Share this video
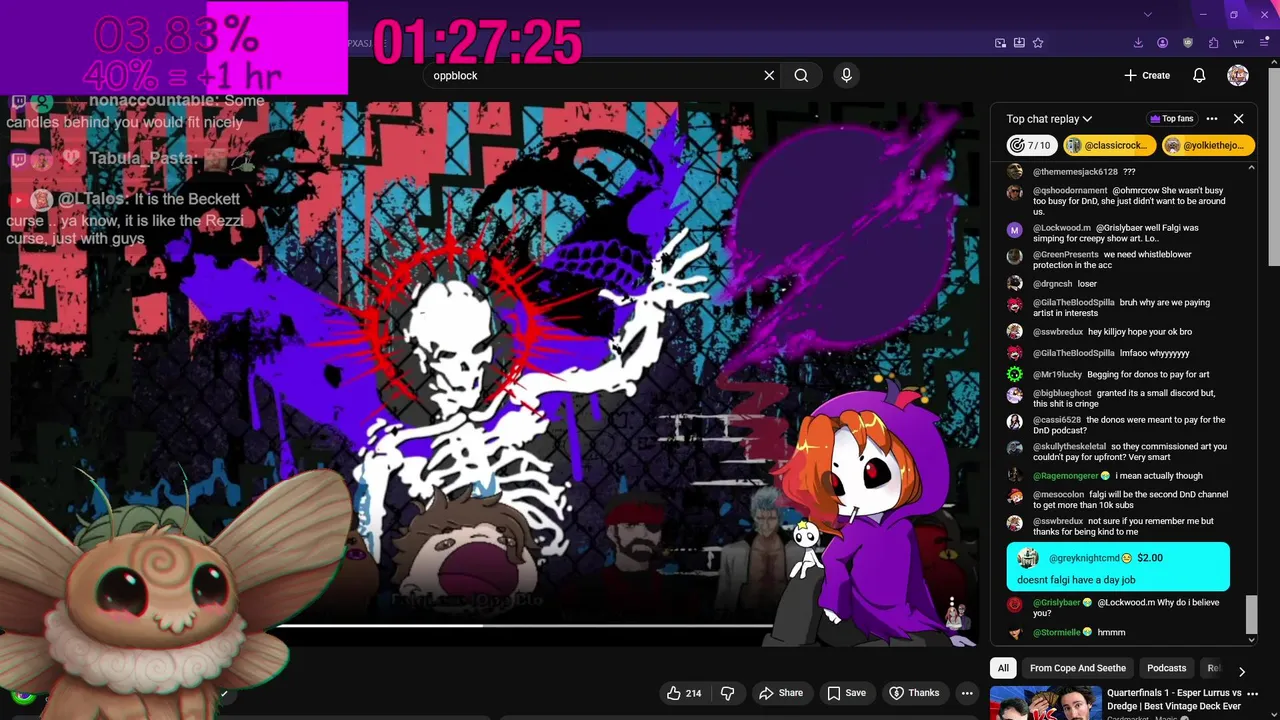This screenshot has width=1280, height=720. point(780,693)
